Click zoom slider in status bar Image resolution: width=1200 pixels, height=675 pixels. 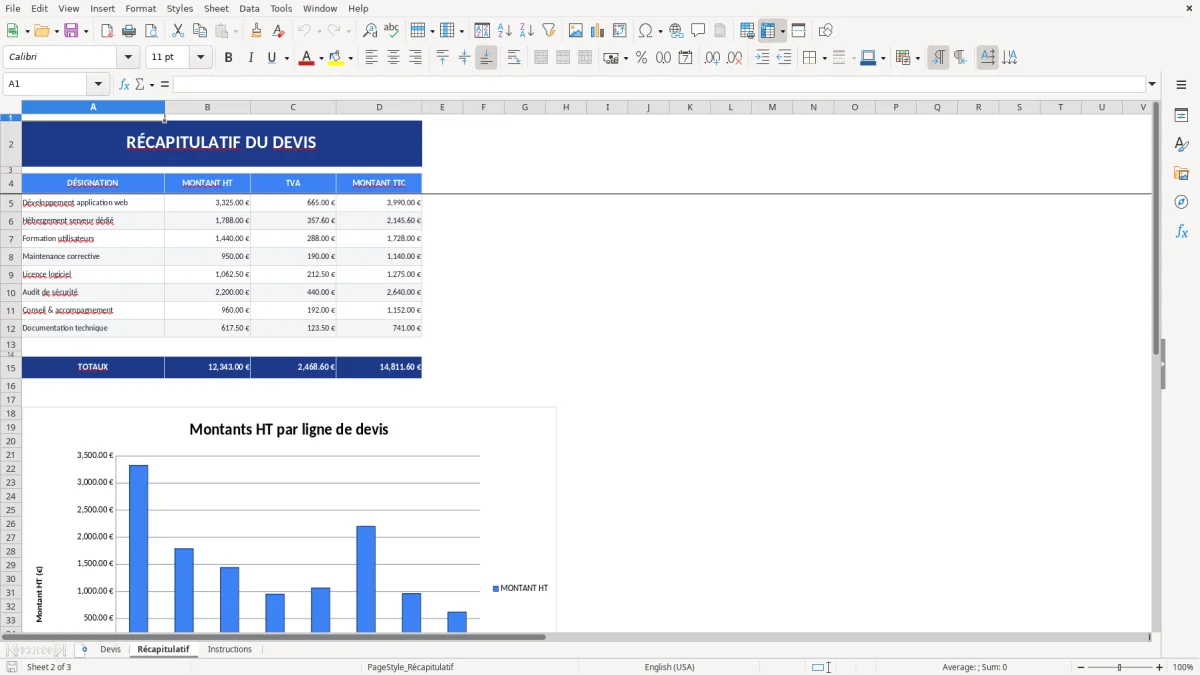[1119, 667]
